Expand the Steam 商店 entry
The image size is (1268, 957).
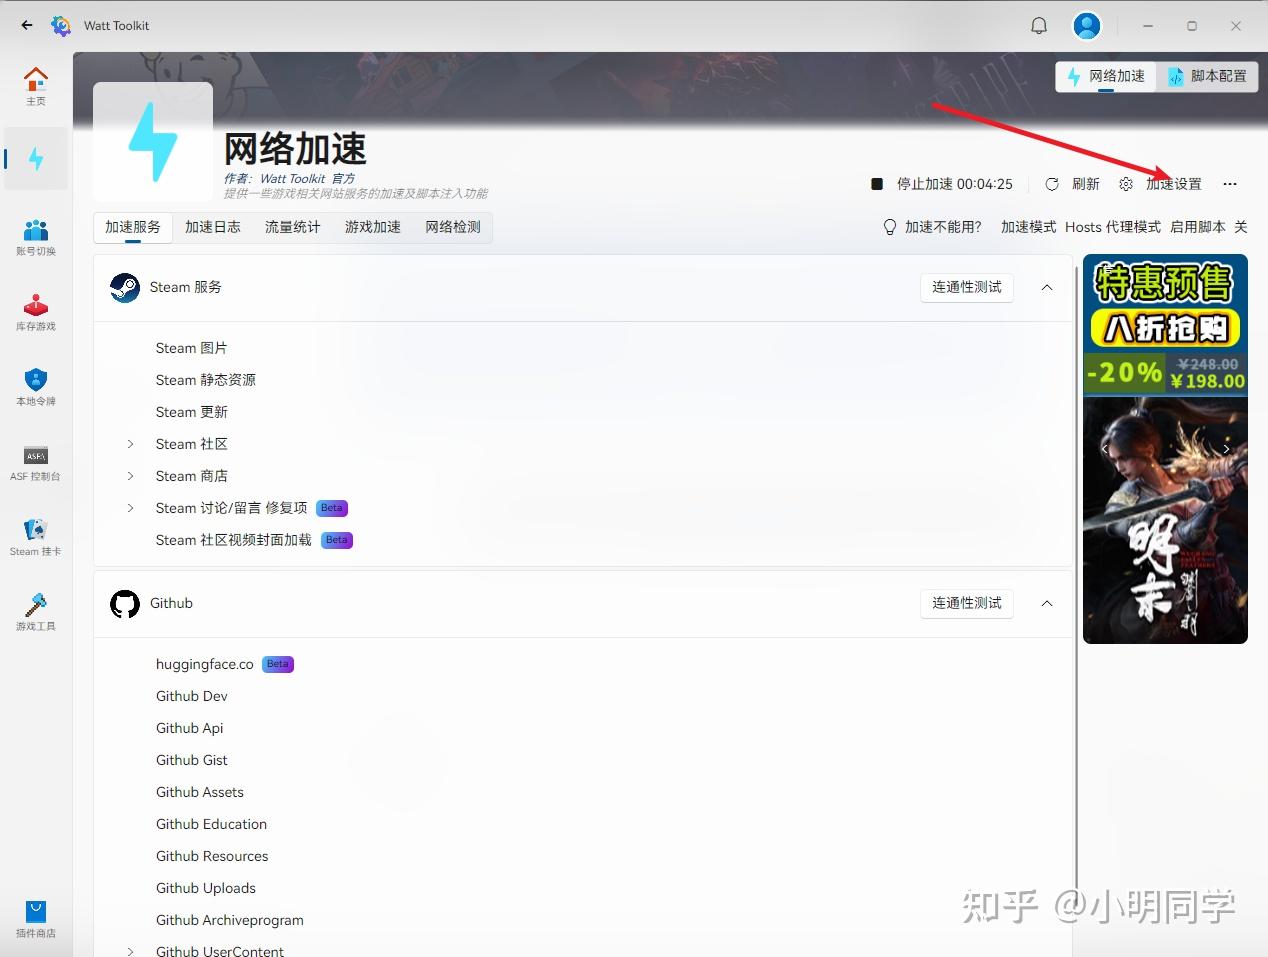tap(130, 476)
